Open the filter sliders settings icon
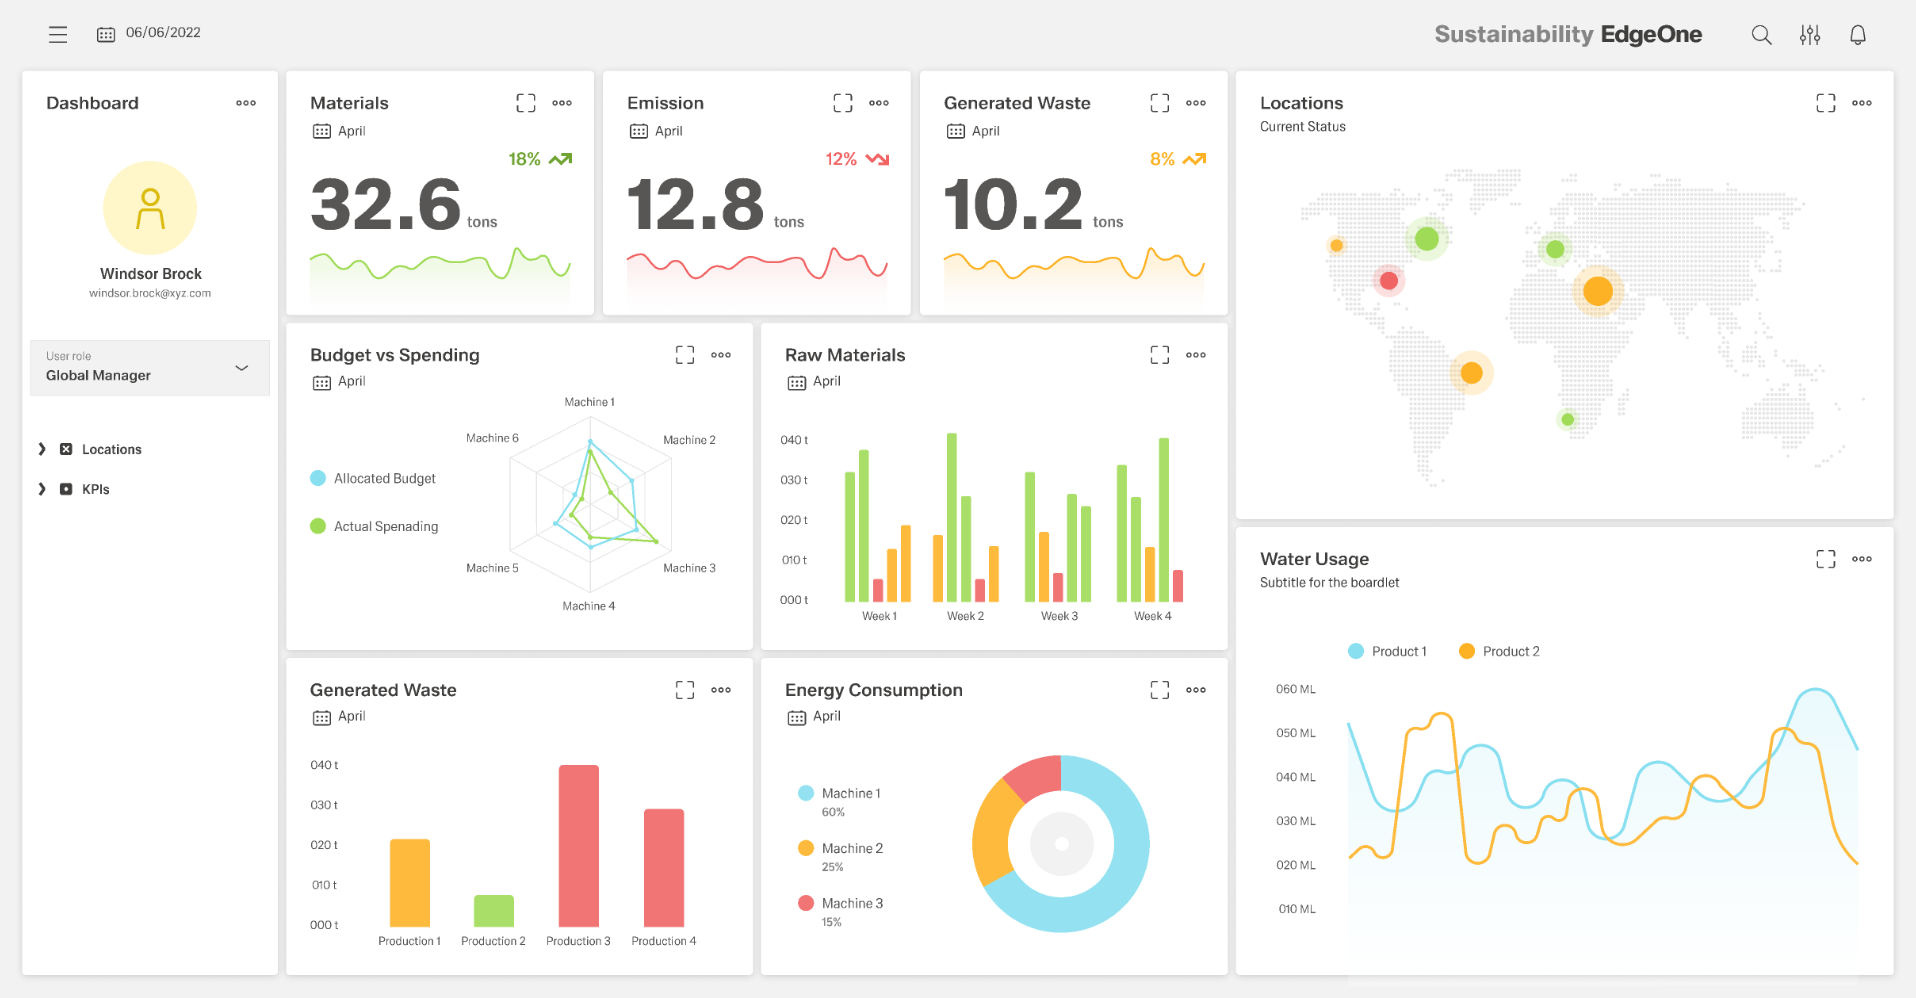The height and width of the screenshot is (998, 1916). [x=1809, y=35]
